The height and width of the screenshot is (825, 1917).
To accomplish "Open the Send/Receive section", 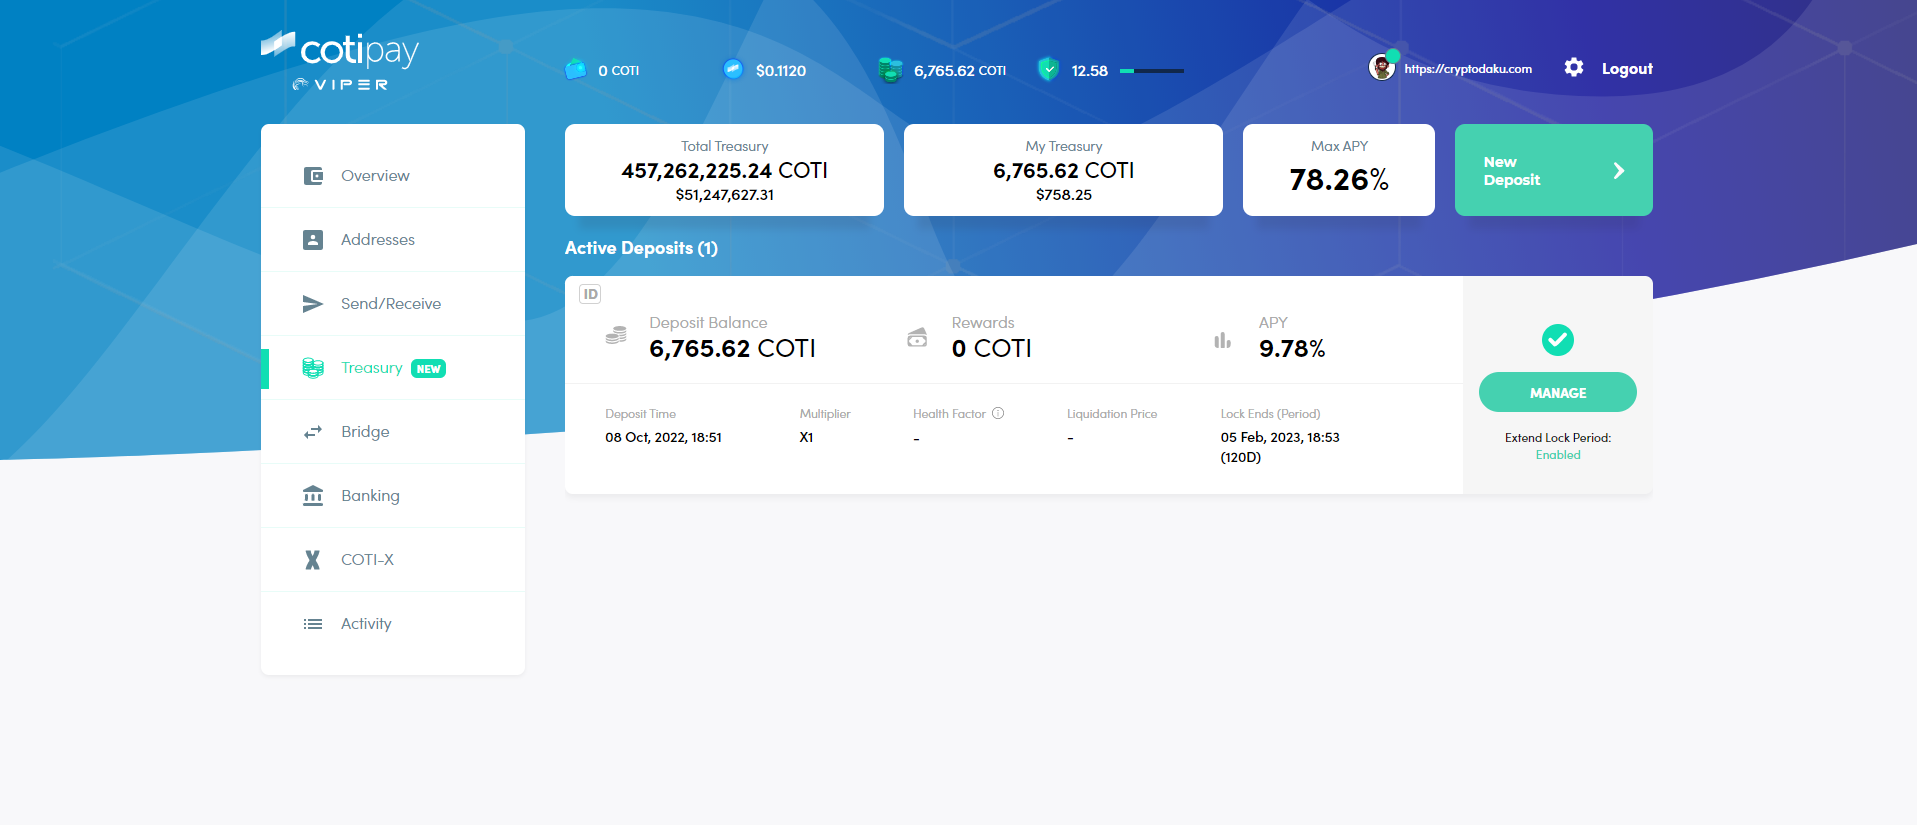I will click(393, 304).
